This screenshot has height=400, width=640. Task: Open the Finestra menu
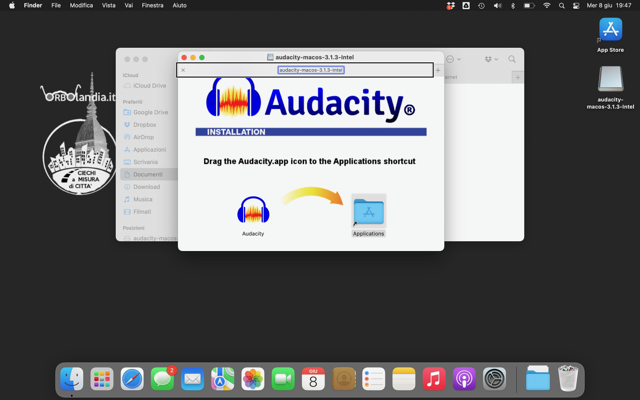[x=152, y=5]
